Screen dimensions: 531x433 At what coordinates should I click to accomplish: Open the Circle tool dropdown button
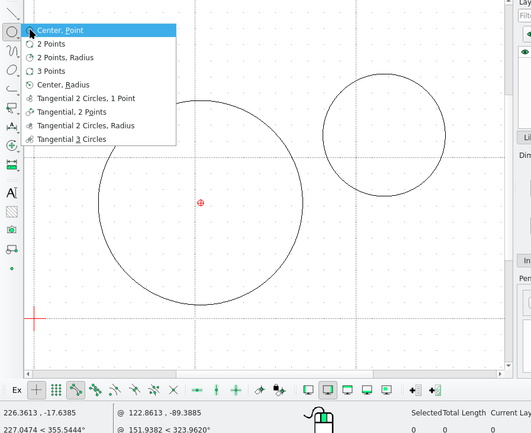click(x=12, y=32)
